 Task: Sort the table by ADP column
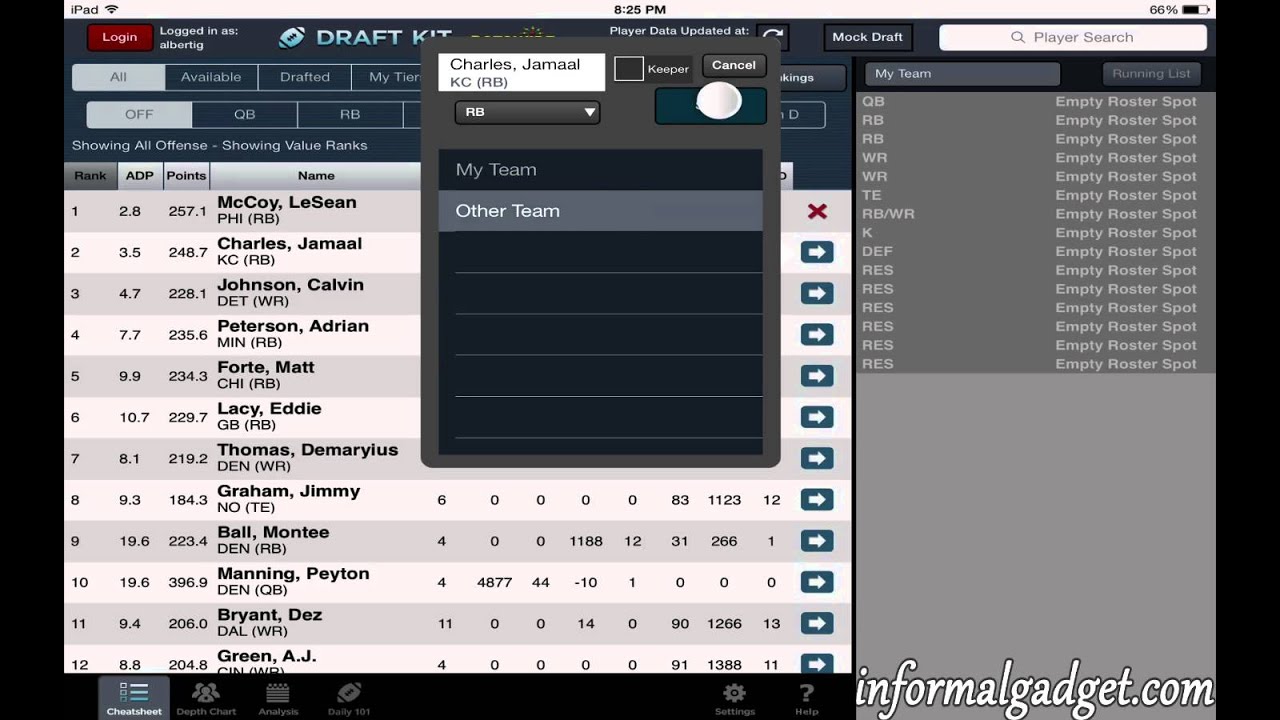point(140,175)
